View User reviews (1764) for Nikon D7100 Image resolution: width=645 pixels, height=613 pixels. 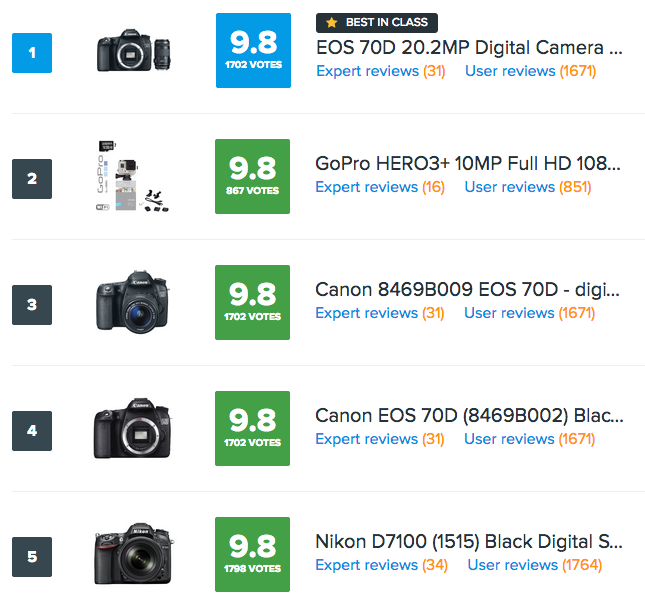click(535, 565)
